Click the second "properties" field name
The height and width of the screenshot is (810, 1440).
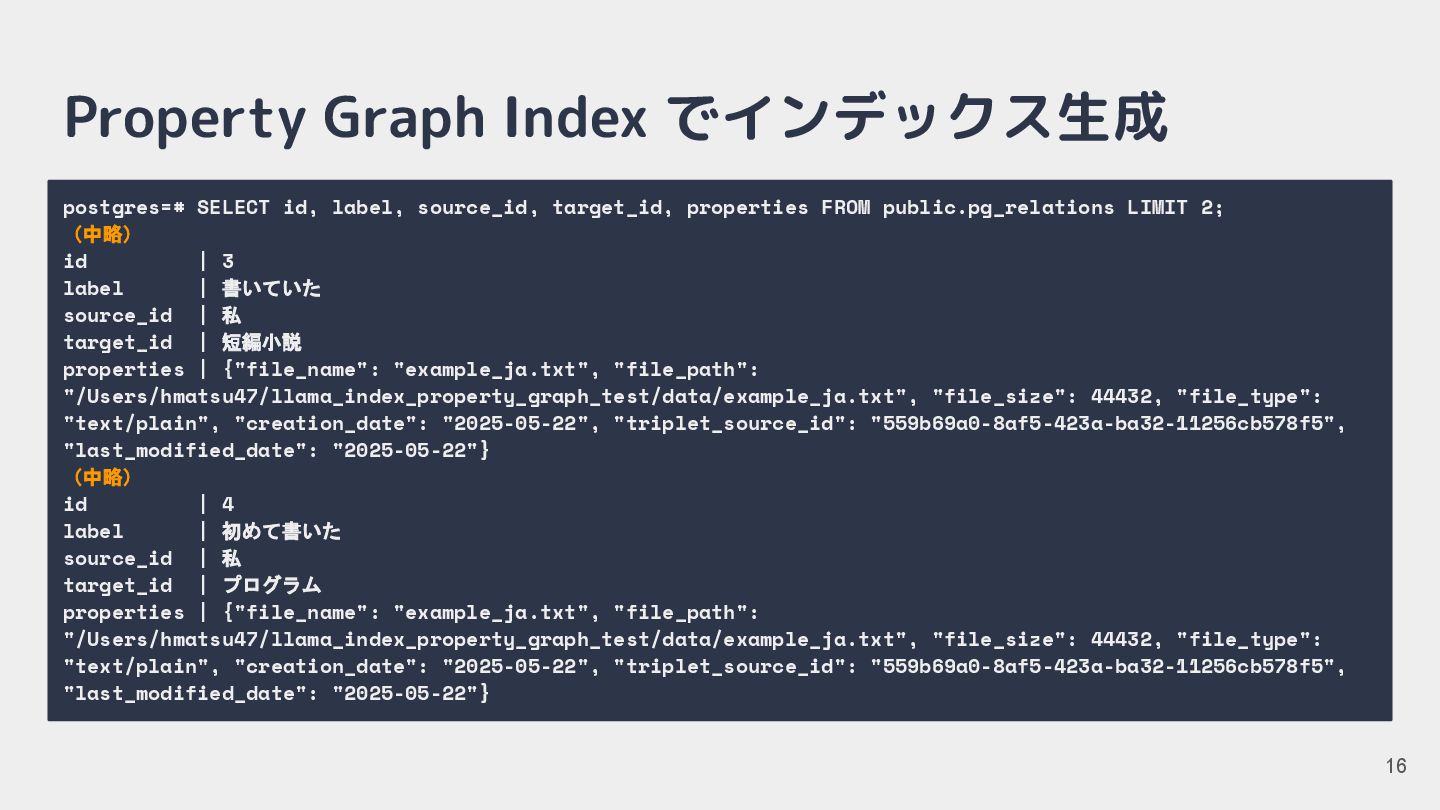[x=124, y=613]
